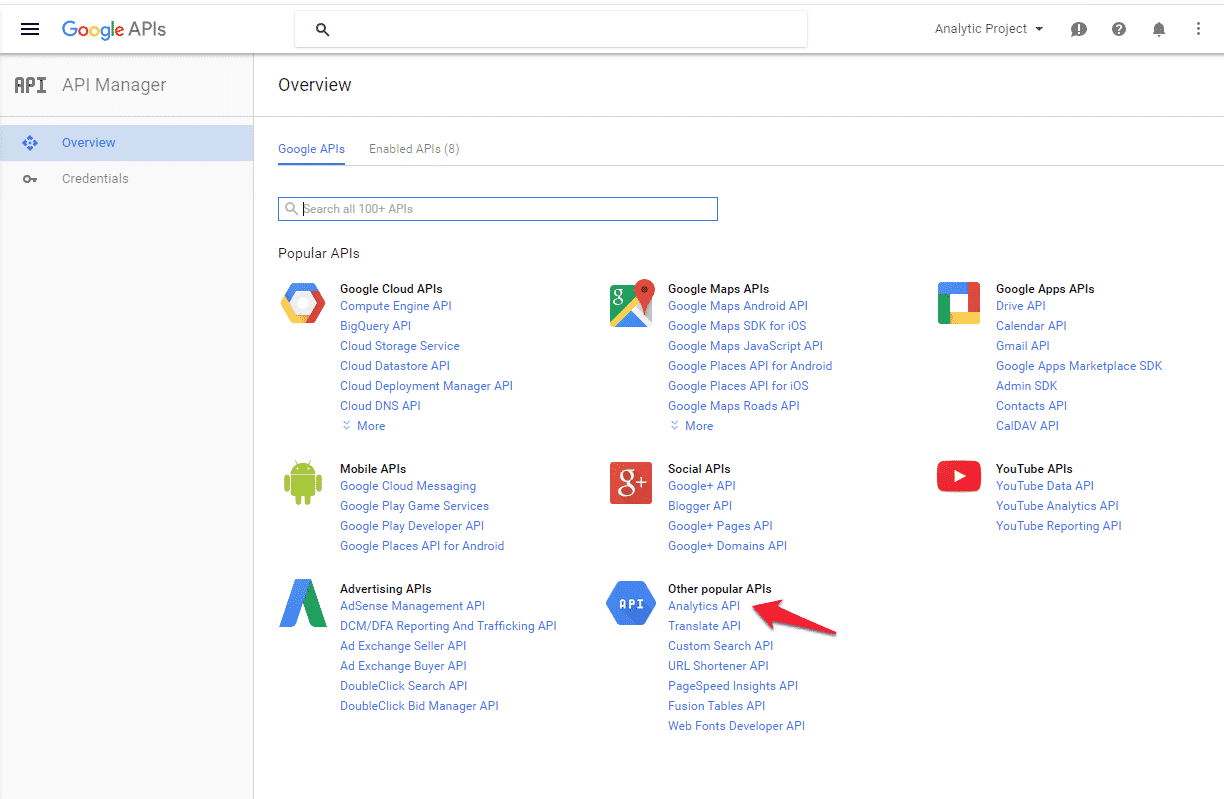
Task: Open the Compute Engine API link
Action: point(396,306)
